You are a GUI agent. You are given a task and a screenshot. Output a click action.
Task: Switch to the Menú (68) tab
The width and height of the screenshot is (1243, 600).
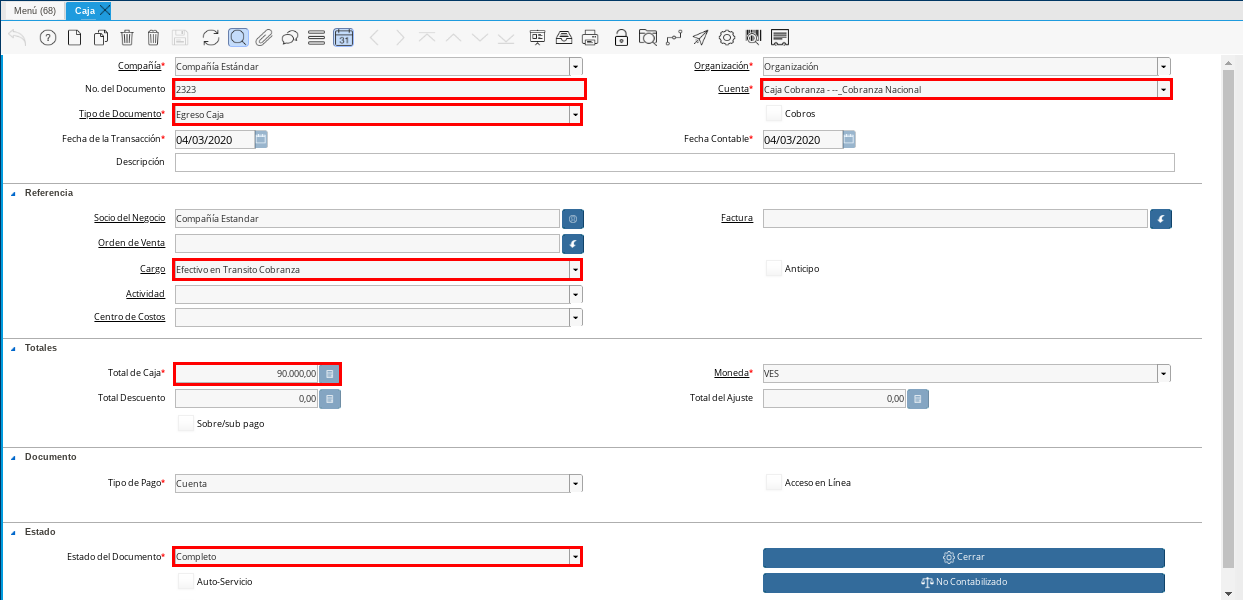point(34,10)
